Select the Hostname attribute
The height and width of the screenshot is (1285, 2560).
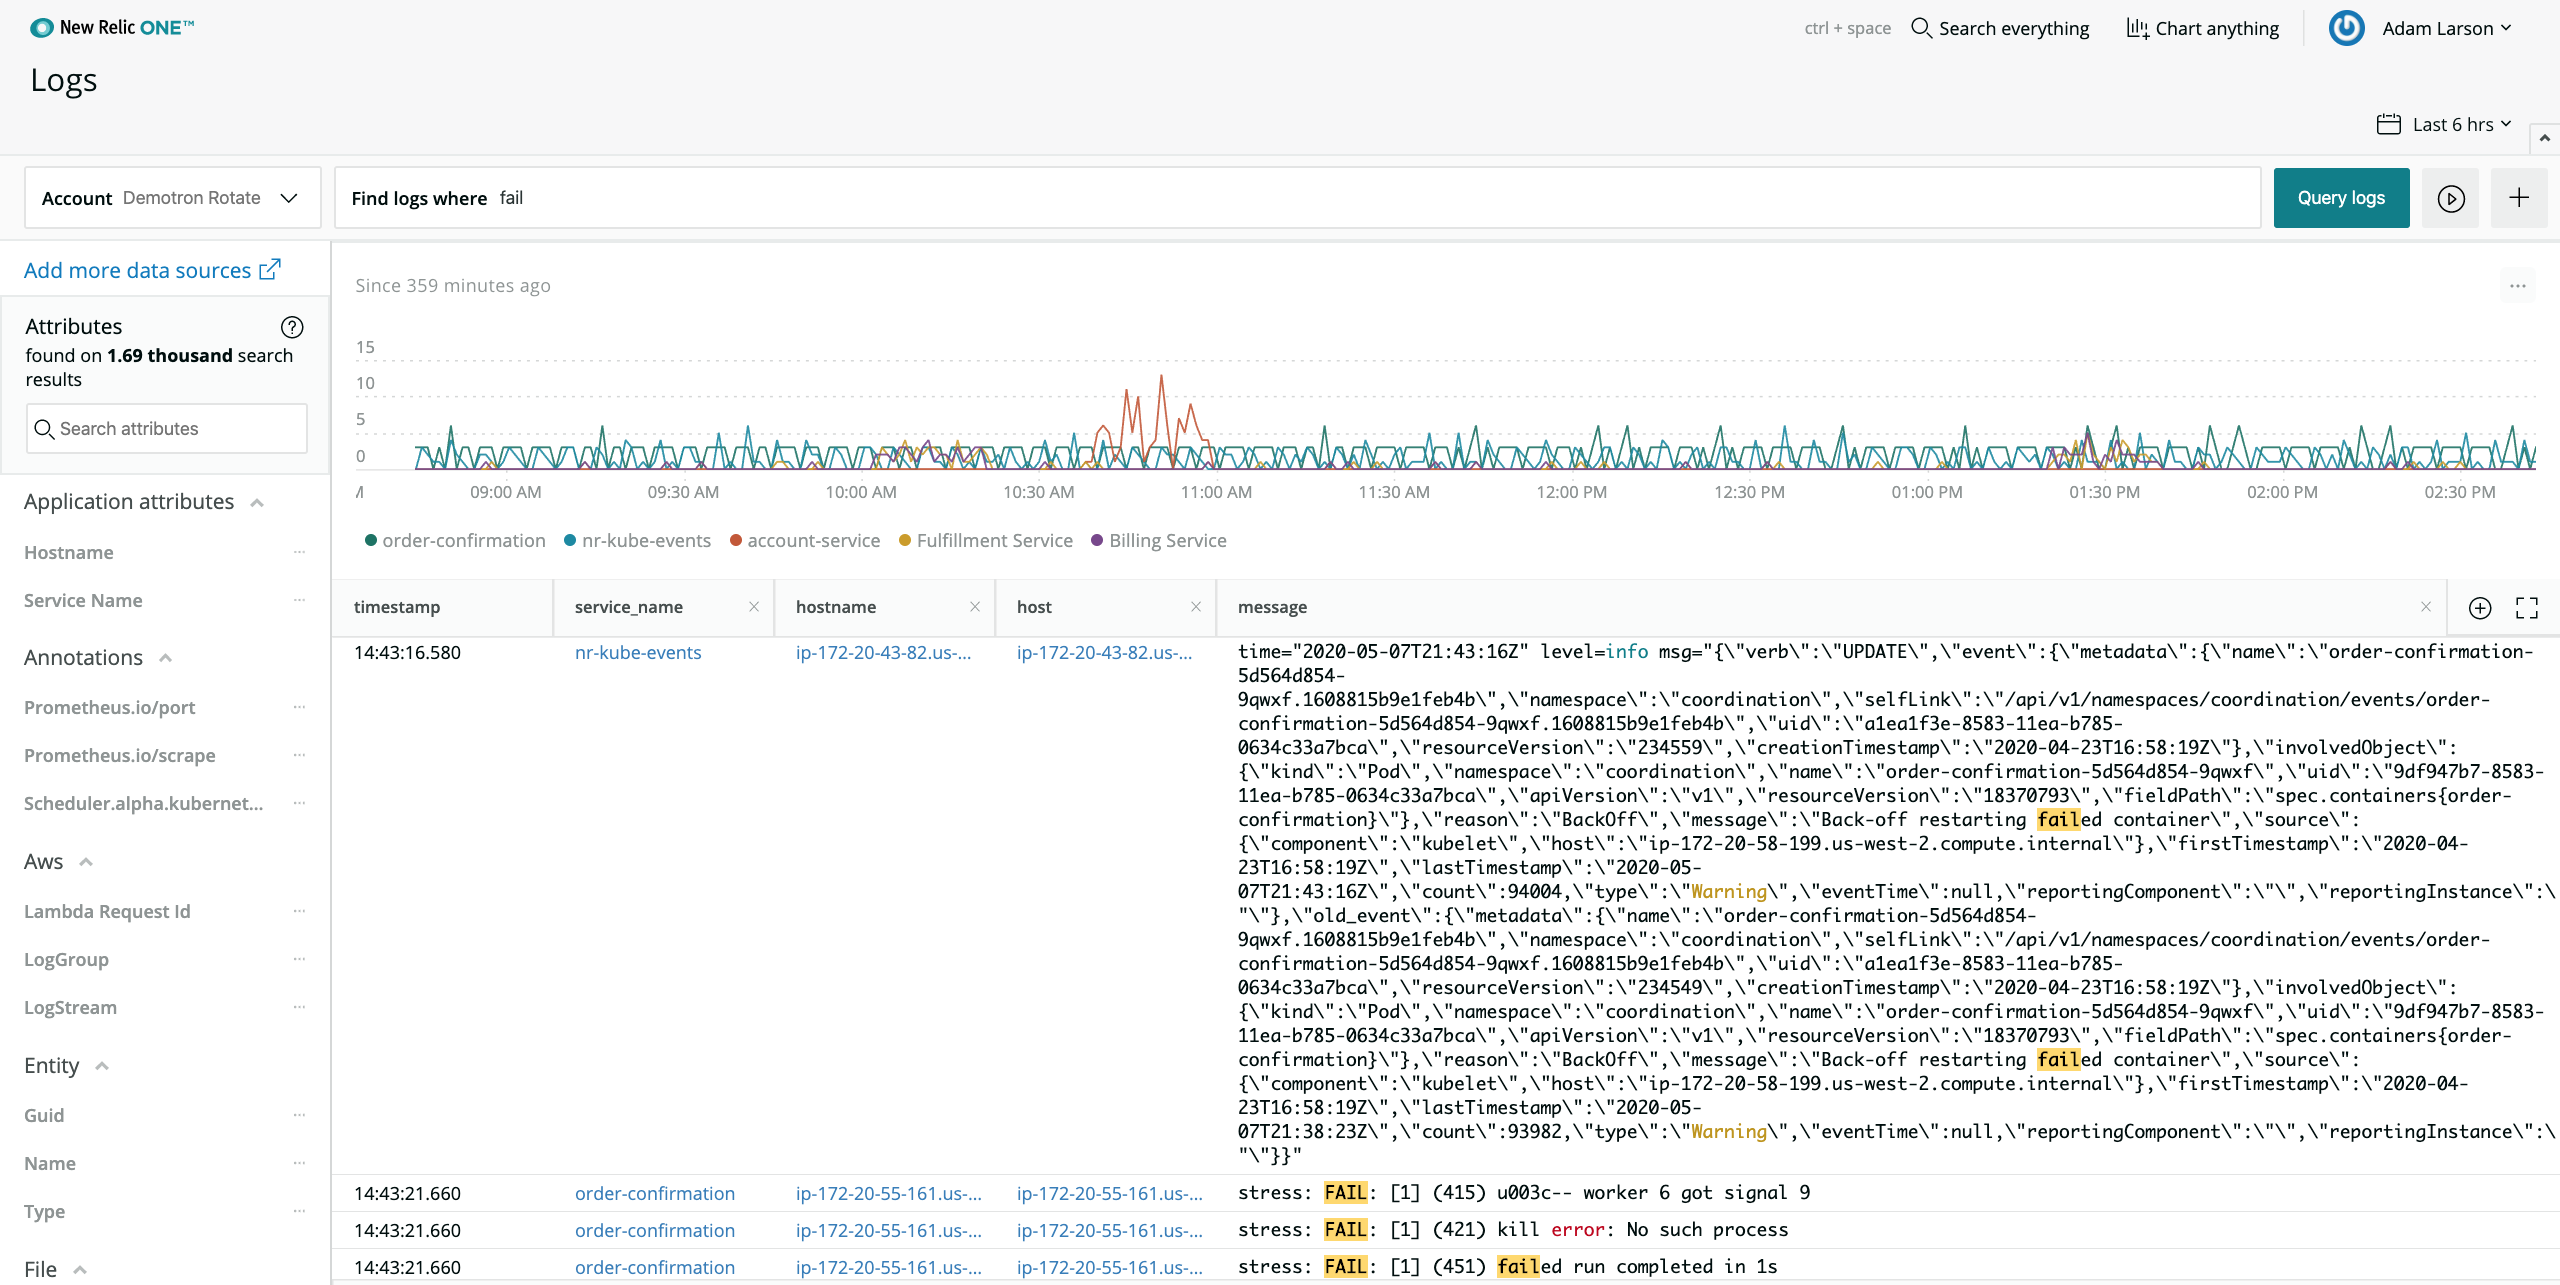point(69,552)
